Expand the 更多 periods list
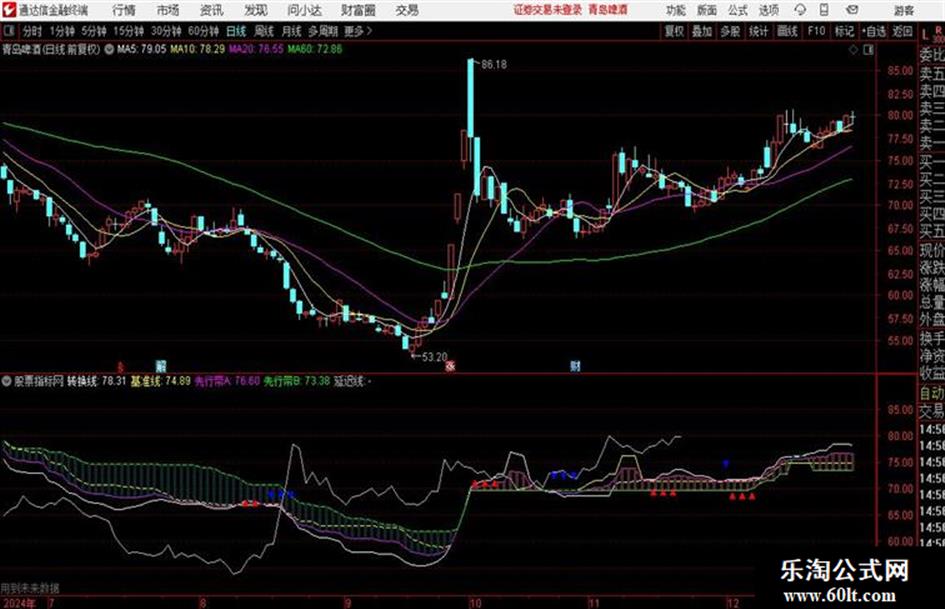 pyautogui.click(x=357, y=31)
